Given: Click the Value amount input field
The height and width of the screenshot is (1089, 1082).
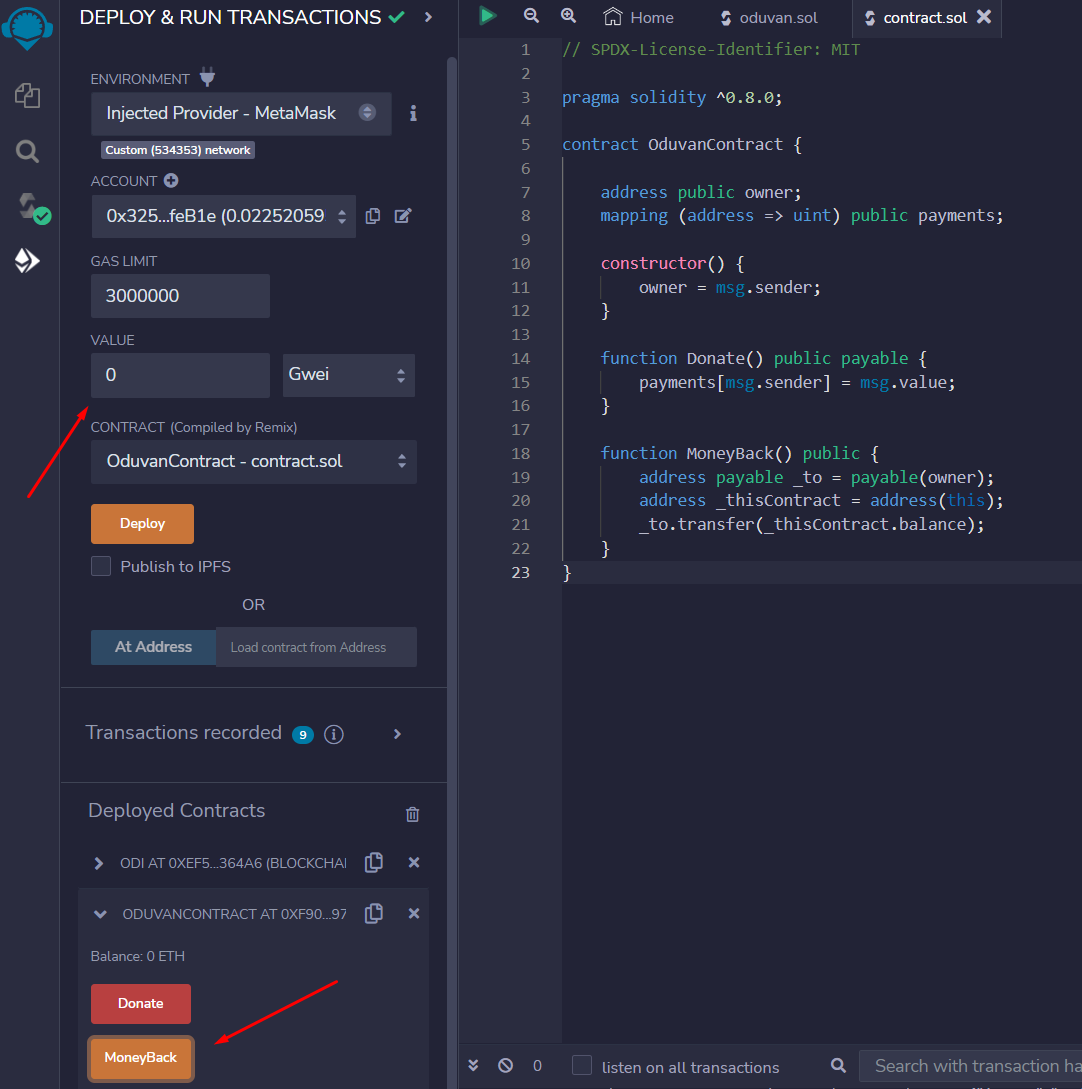Looking at the screenshot, I should [181, 375].
